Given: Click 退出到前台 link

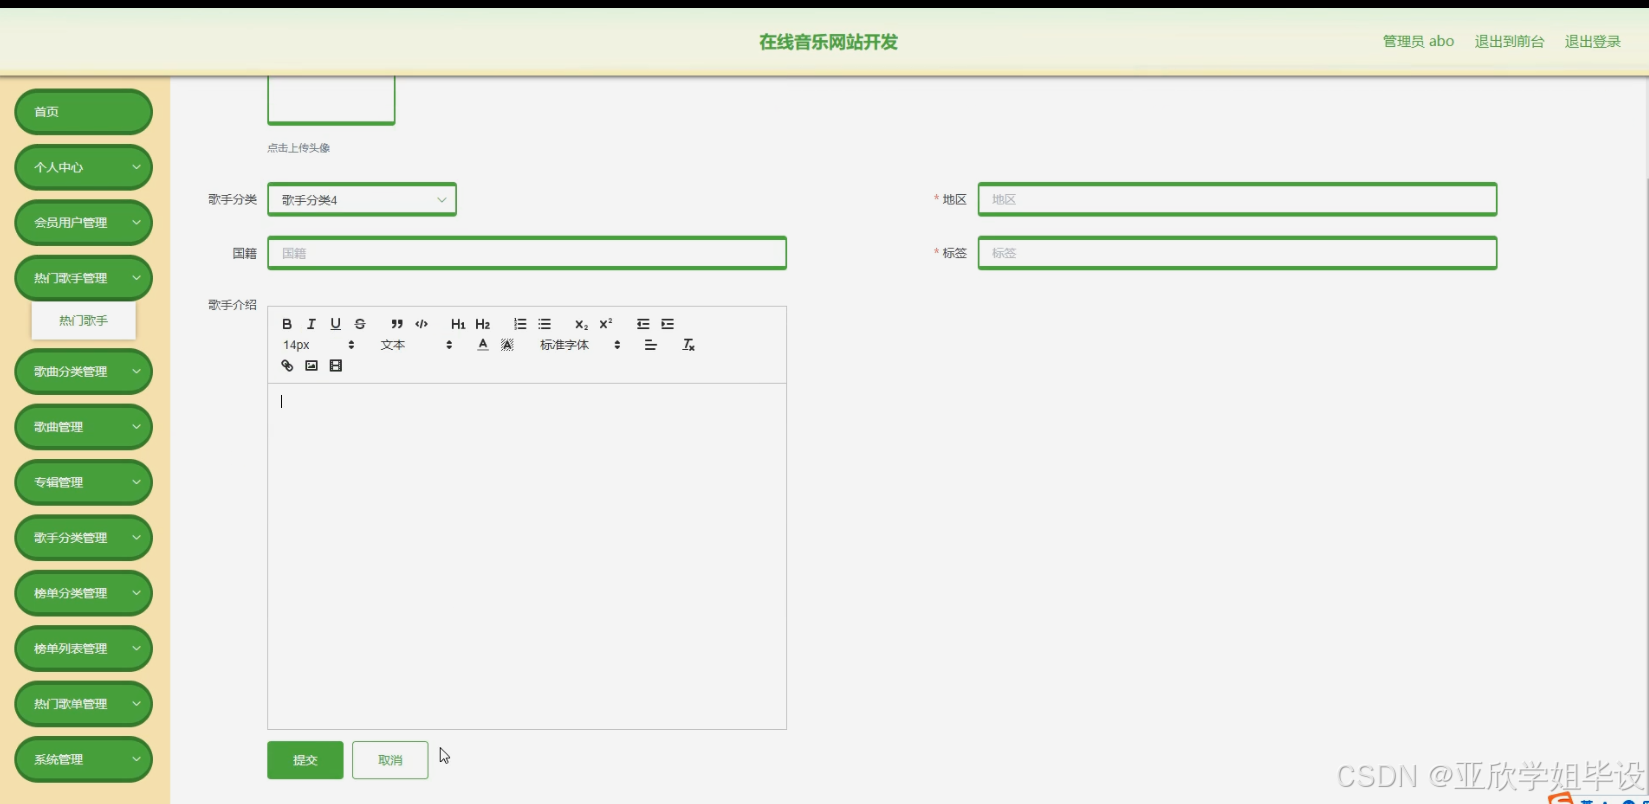Looking at the screenshot, I should click(1509, 41).
